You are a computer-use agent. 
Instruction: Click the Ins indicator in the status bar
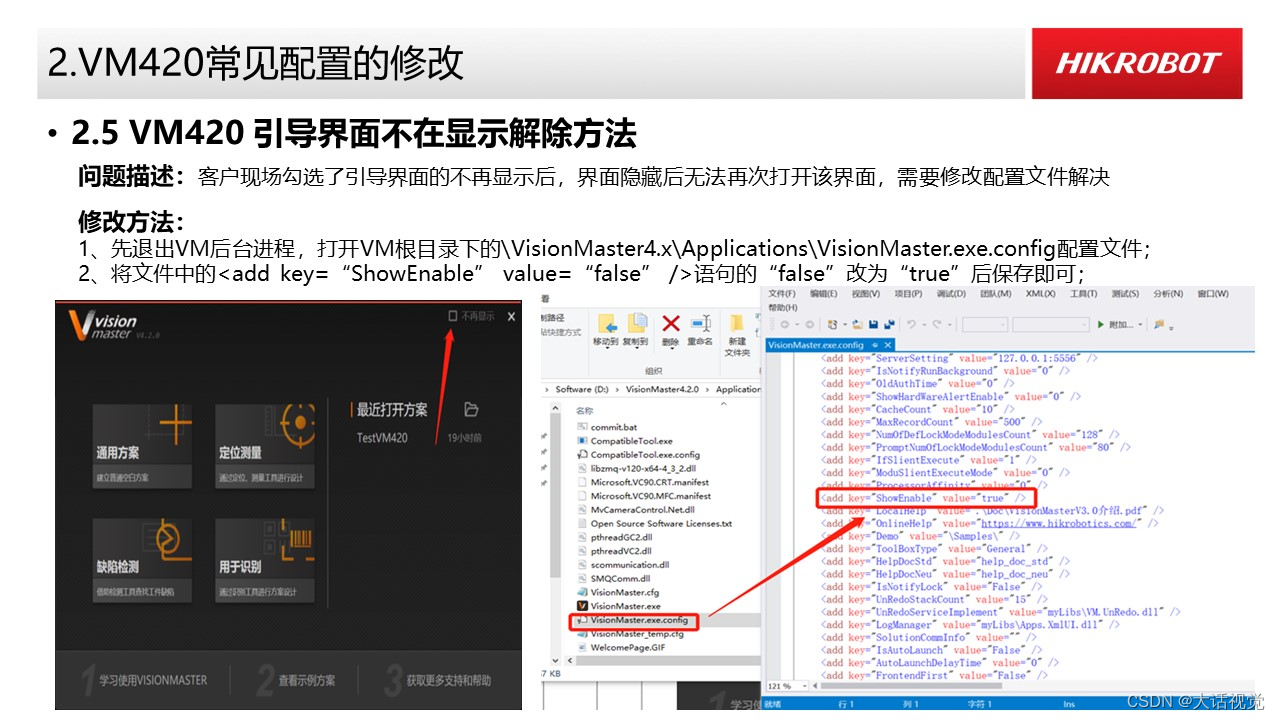[x=1069, y=704]
